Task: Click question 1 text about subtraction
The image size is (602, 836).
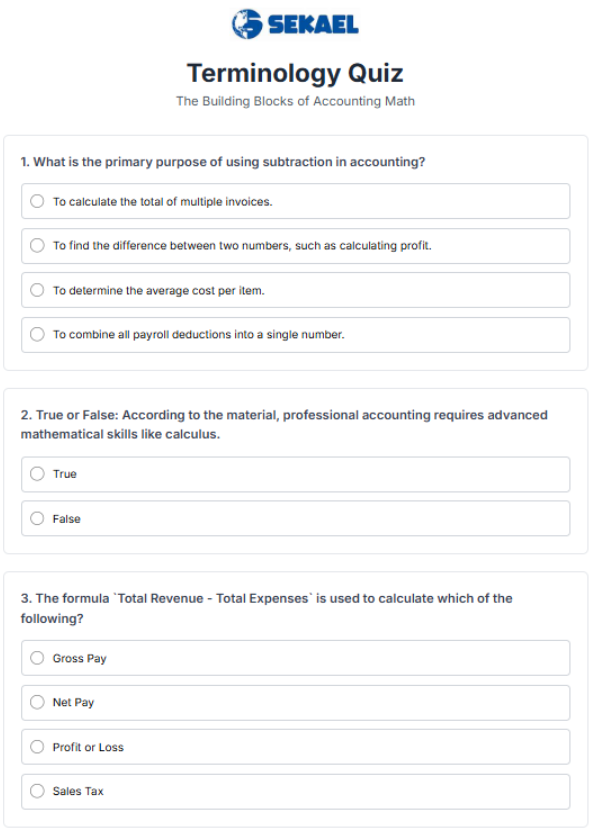Action: 222,162
